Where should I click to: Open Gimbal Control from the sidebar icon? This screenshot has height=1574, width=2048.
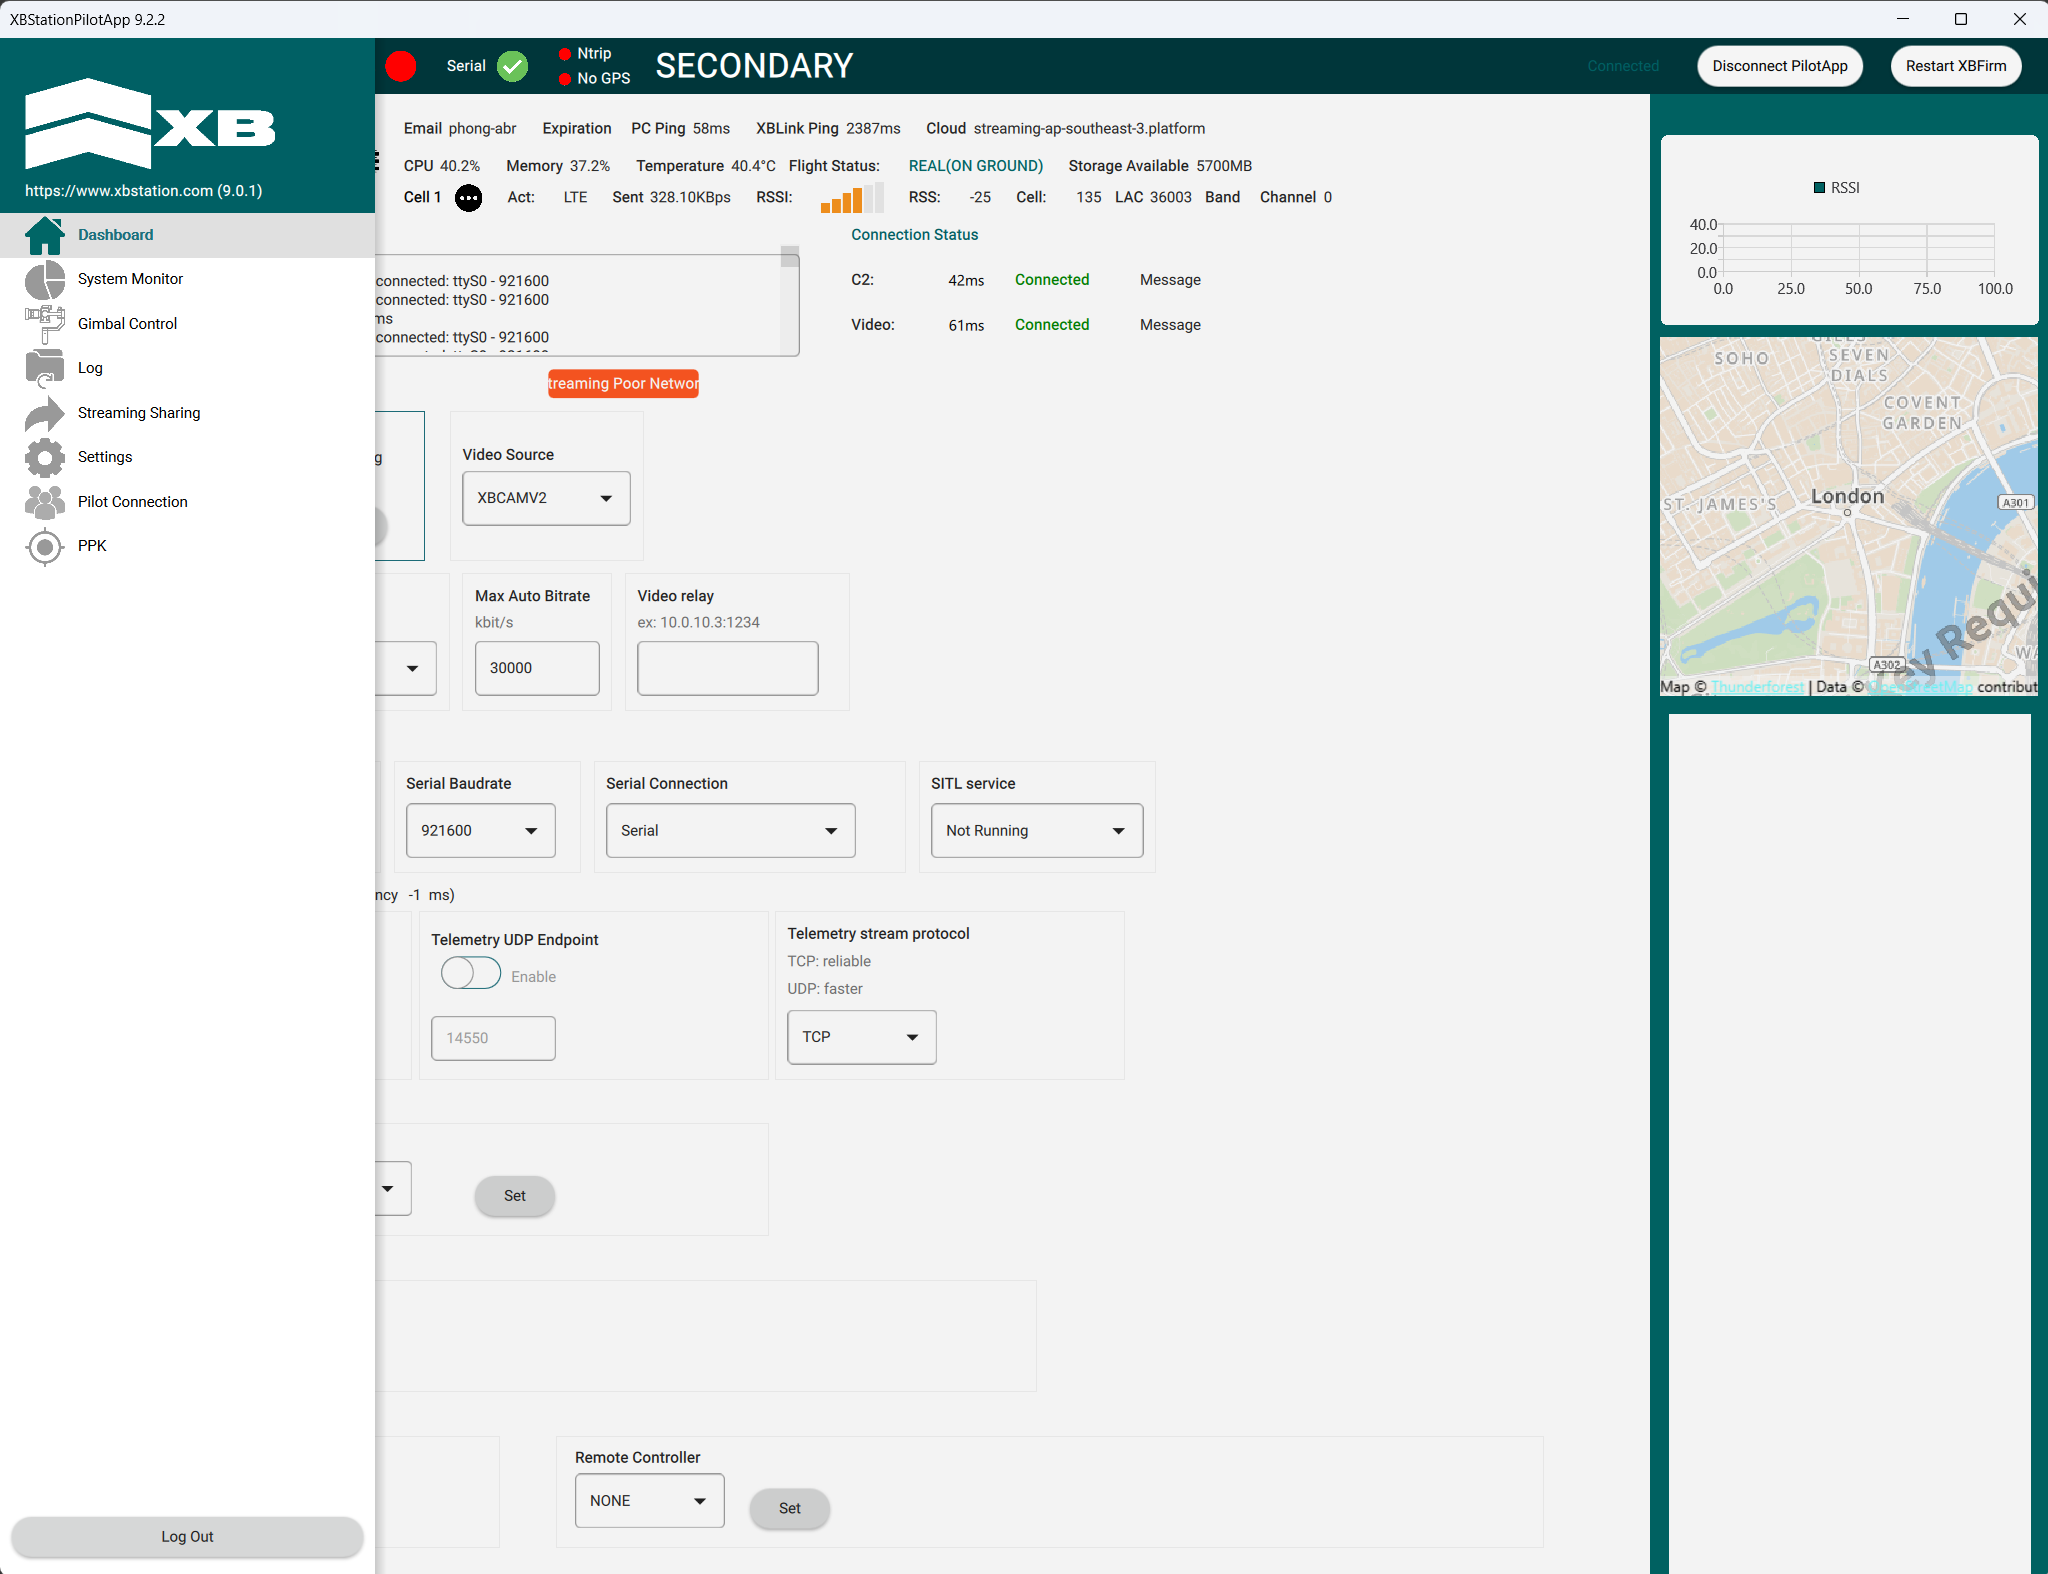(44, 324)
